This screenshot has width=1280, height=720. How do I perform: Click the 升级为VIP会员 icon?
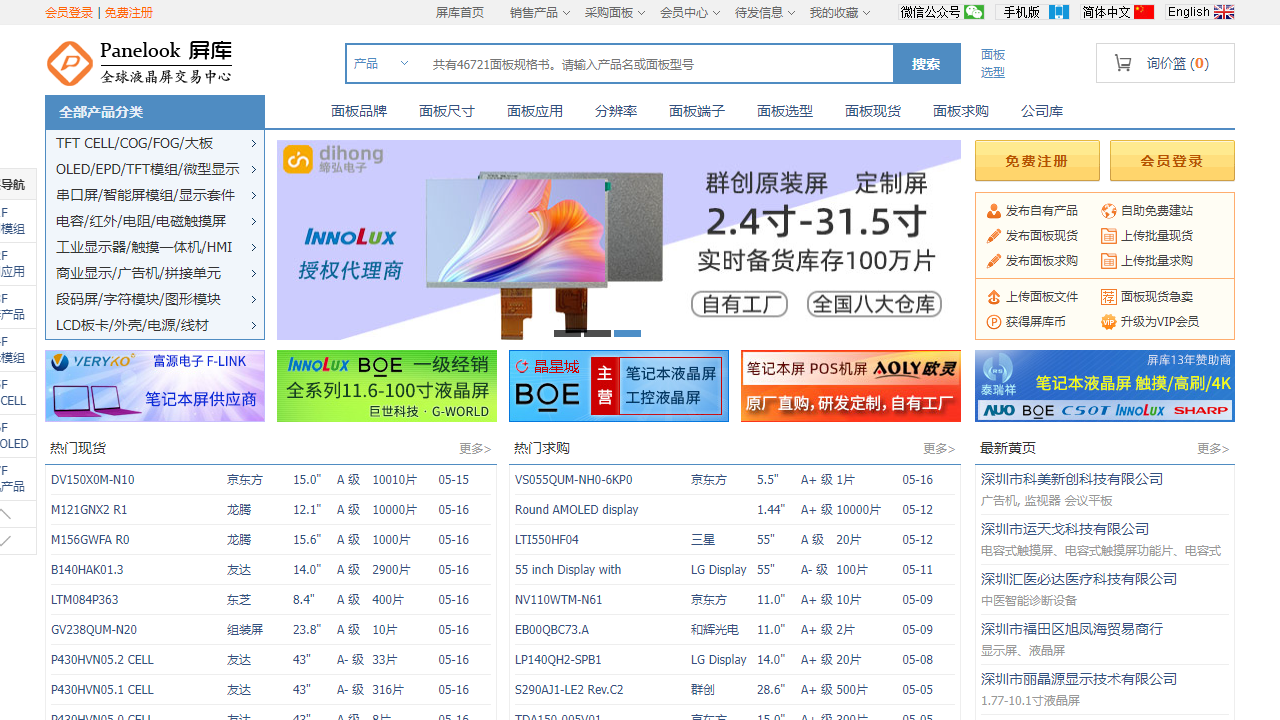pyautogui.click(x=1109, y=322)
